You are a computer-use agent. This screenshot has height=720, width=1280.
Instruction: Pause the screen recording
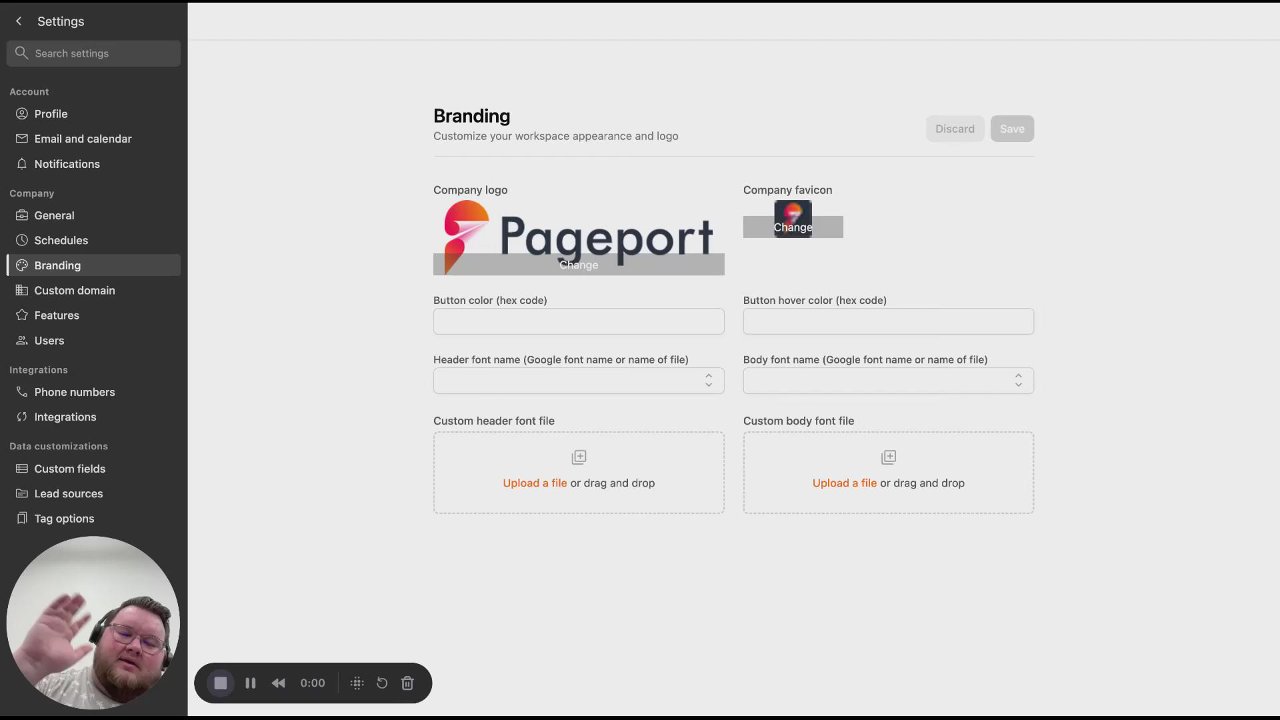point(250,683)
